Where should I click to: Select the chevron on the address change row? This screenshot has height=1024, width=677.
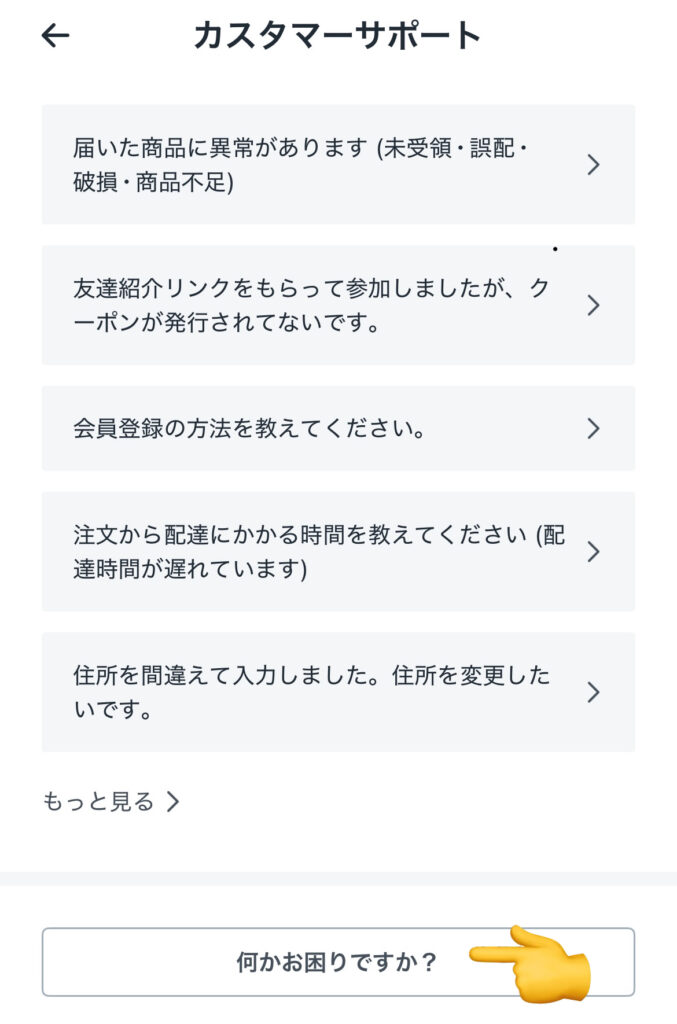(594, 691)
